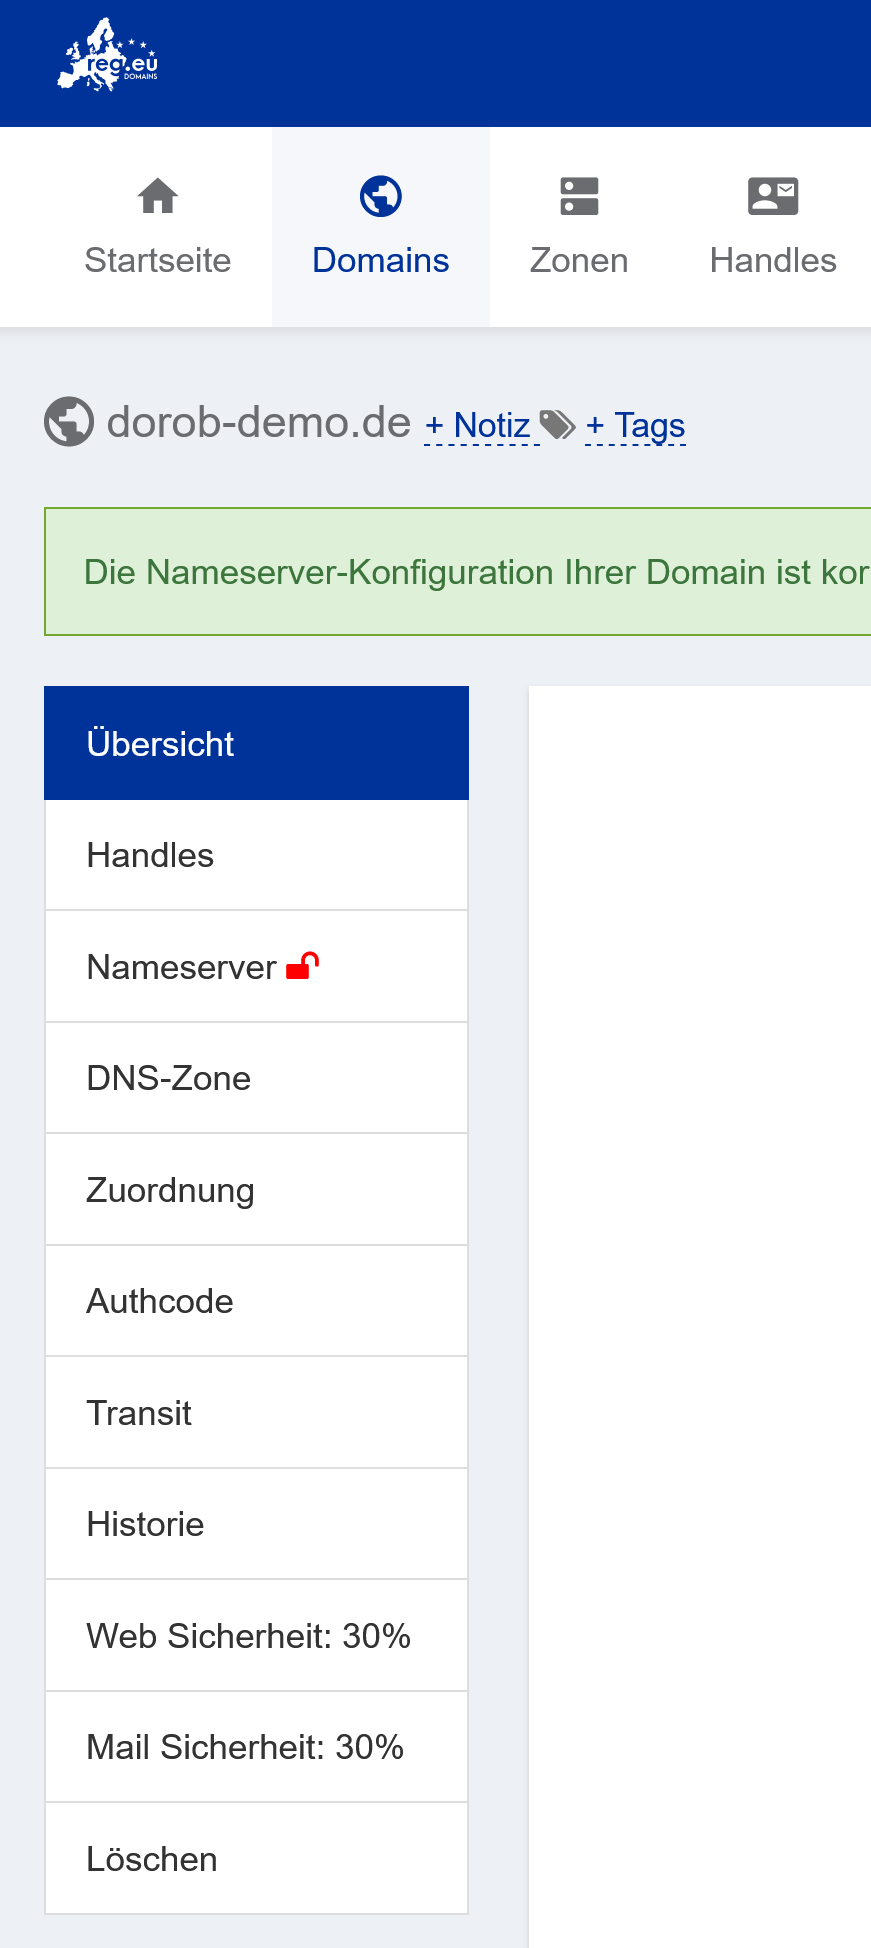Open the Zuordnung section
This screenshot has width=871, height=1948.
[256, 1190]
